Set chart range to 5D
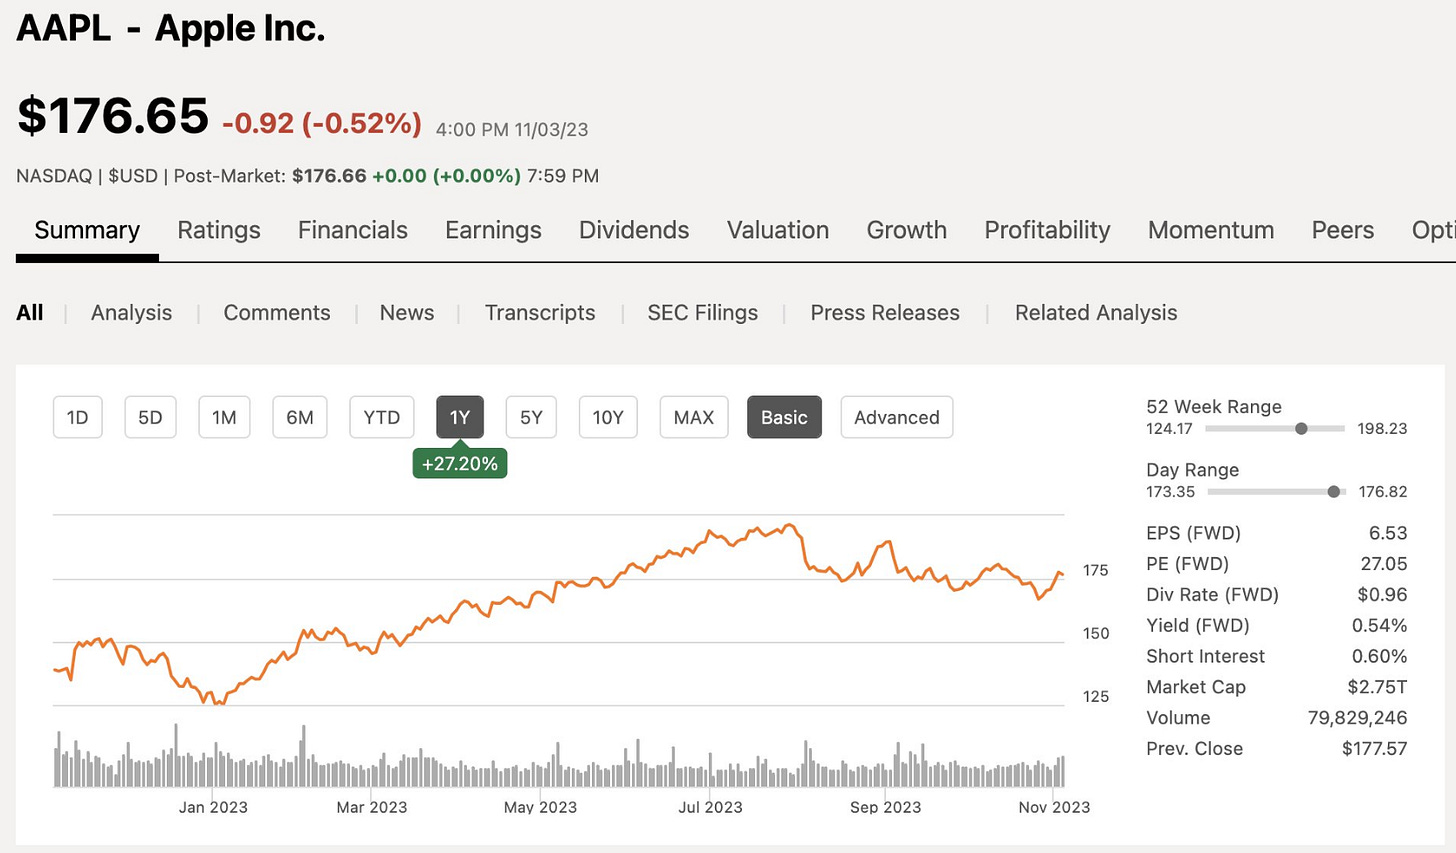 (x=150, y=417)
